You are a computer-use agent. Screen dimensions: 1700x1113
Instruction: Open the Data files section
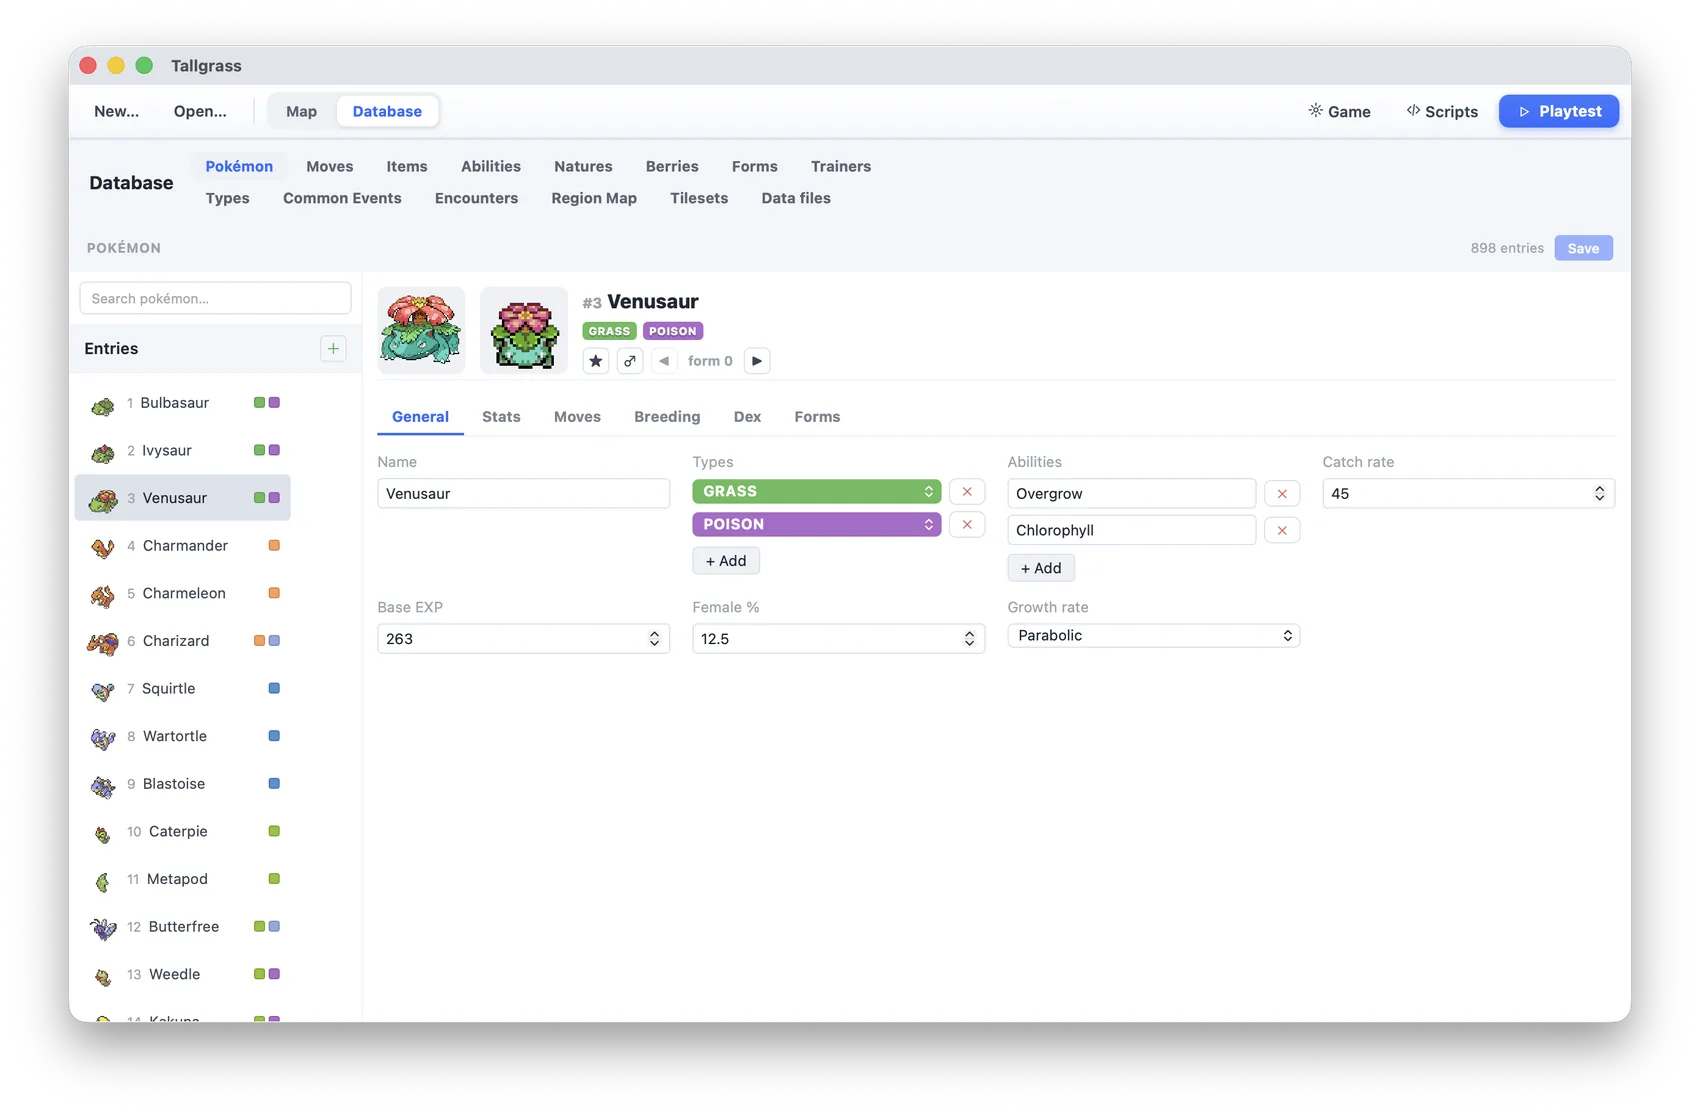coord(796,198)
